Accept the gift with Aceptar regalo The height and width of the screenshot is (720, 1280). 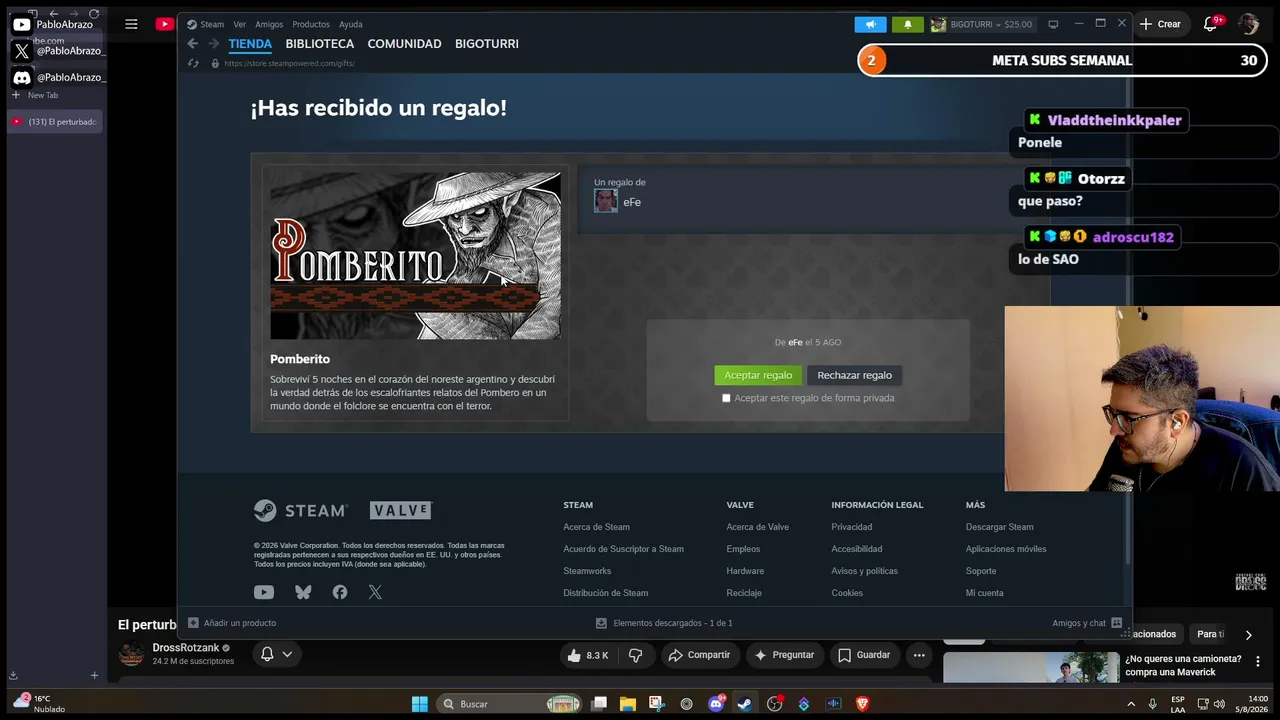pos(758,375)
